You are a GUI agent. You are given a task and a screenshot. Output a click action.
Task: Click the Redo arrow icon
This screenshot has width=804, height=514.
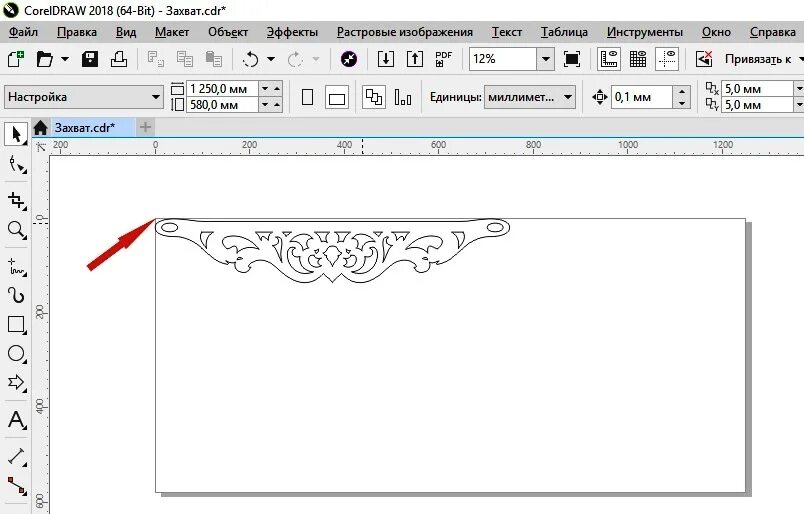pos(295,59)
